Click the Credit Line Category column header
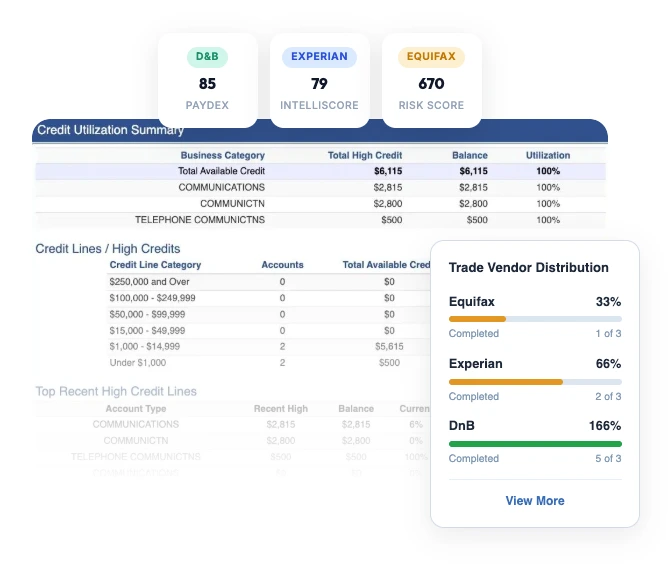The height and width of the screenshot is (583, 668). [155, 265]
